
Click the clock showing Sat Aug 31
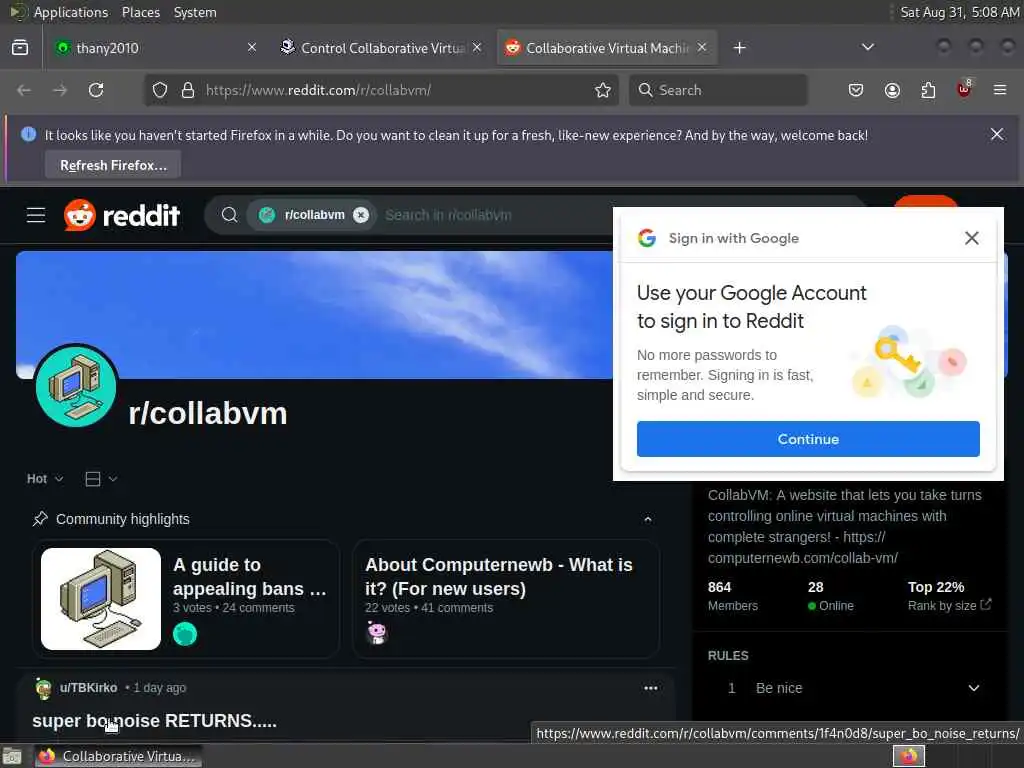pyautogui.click(x=959, y=12)
